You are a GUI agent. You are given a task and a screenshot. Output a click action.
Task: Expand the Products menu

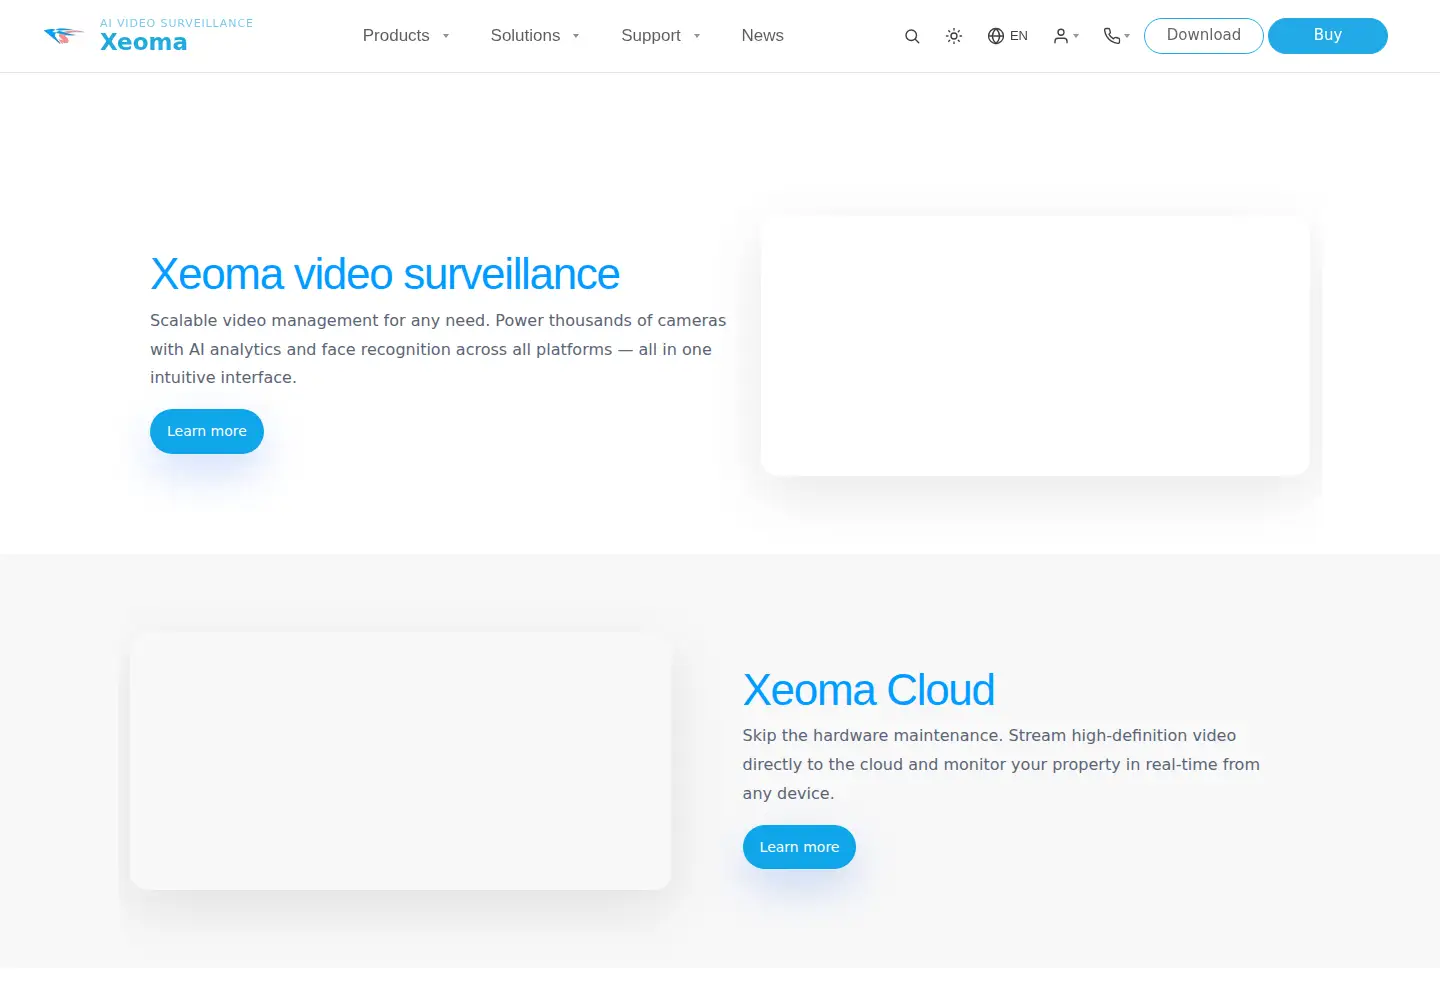(406, 36)
